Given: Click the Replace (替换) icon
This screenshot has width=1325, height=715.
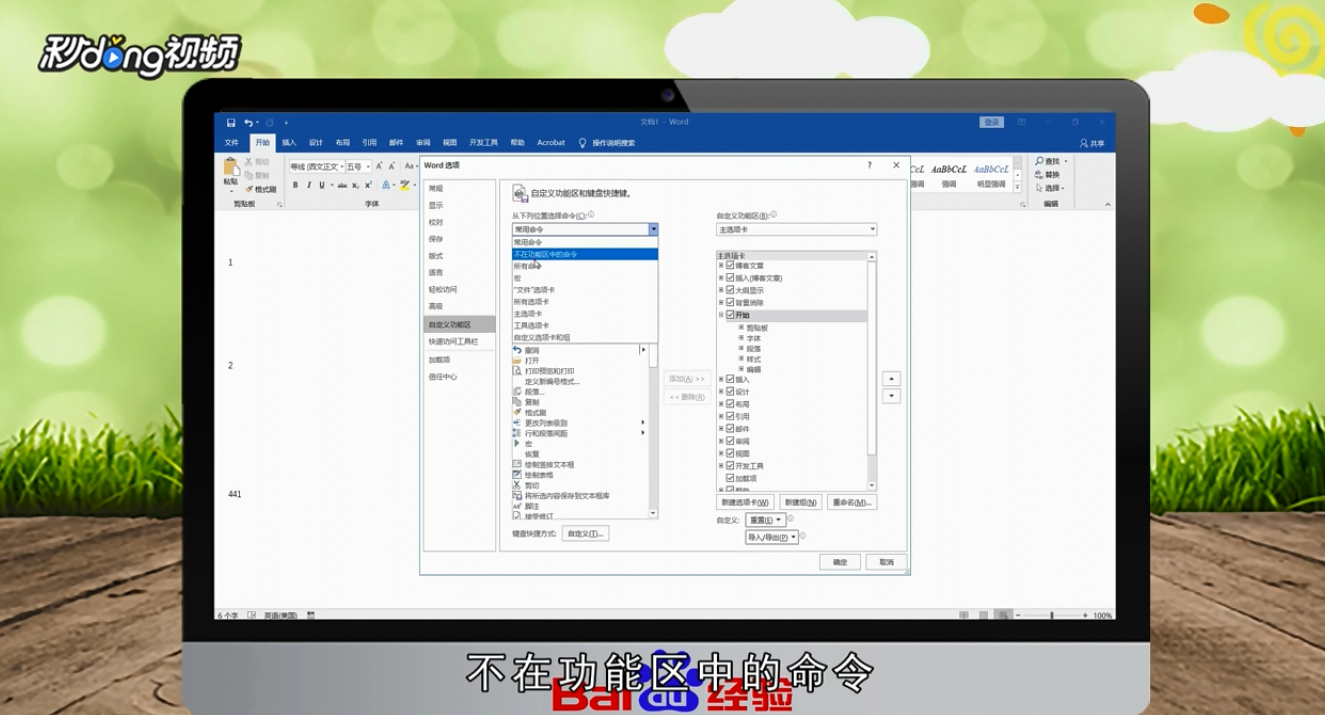Looking at the screenshot, I should tap(1040, 174).
